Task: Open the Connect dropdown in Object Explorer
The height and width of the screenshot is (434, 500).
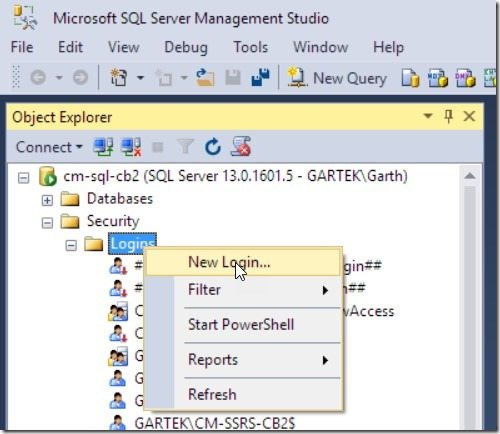Action: point(49,147)
